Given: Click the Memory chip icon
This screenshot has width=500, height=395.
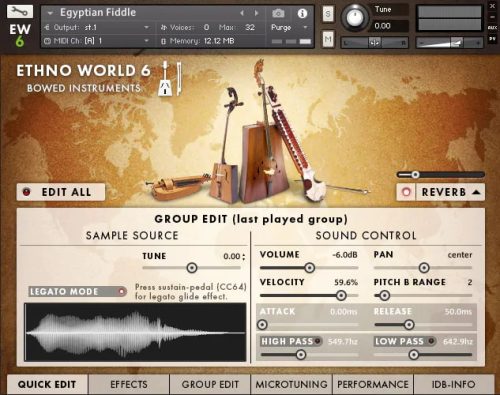Looking at the screenshot, I should [163, 41].
